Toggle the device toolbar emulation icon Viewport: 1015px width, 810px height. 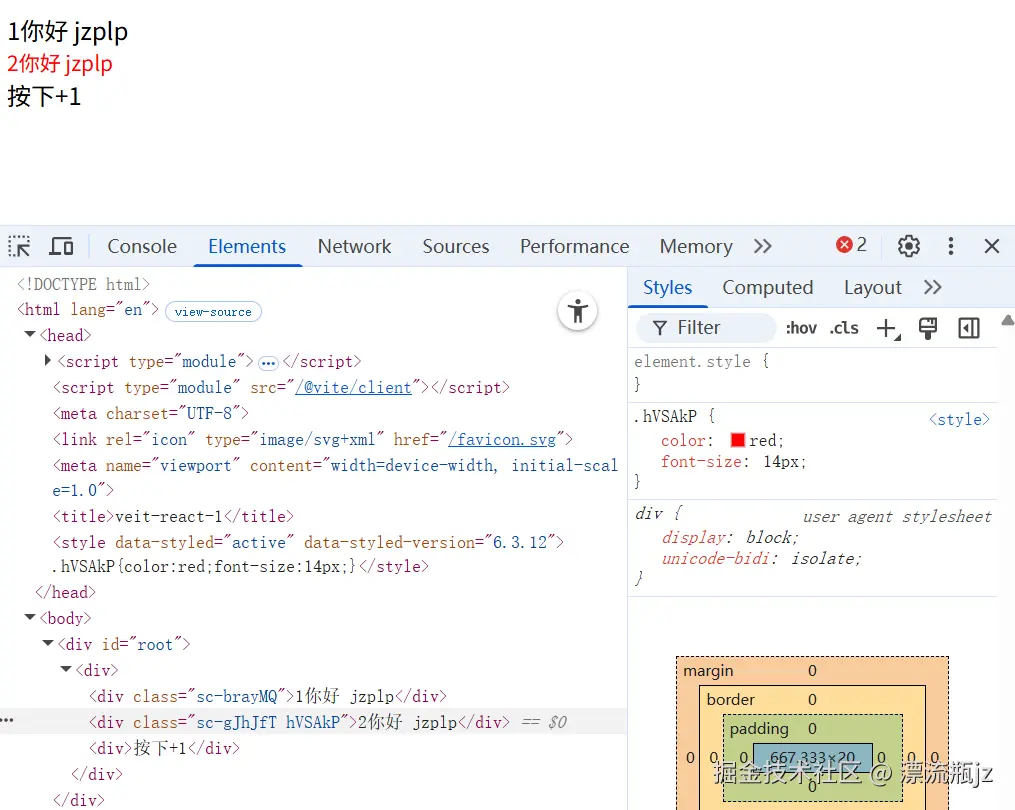tap(61, 245)
